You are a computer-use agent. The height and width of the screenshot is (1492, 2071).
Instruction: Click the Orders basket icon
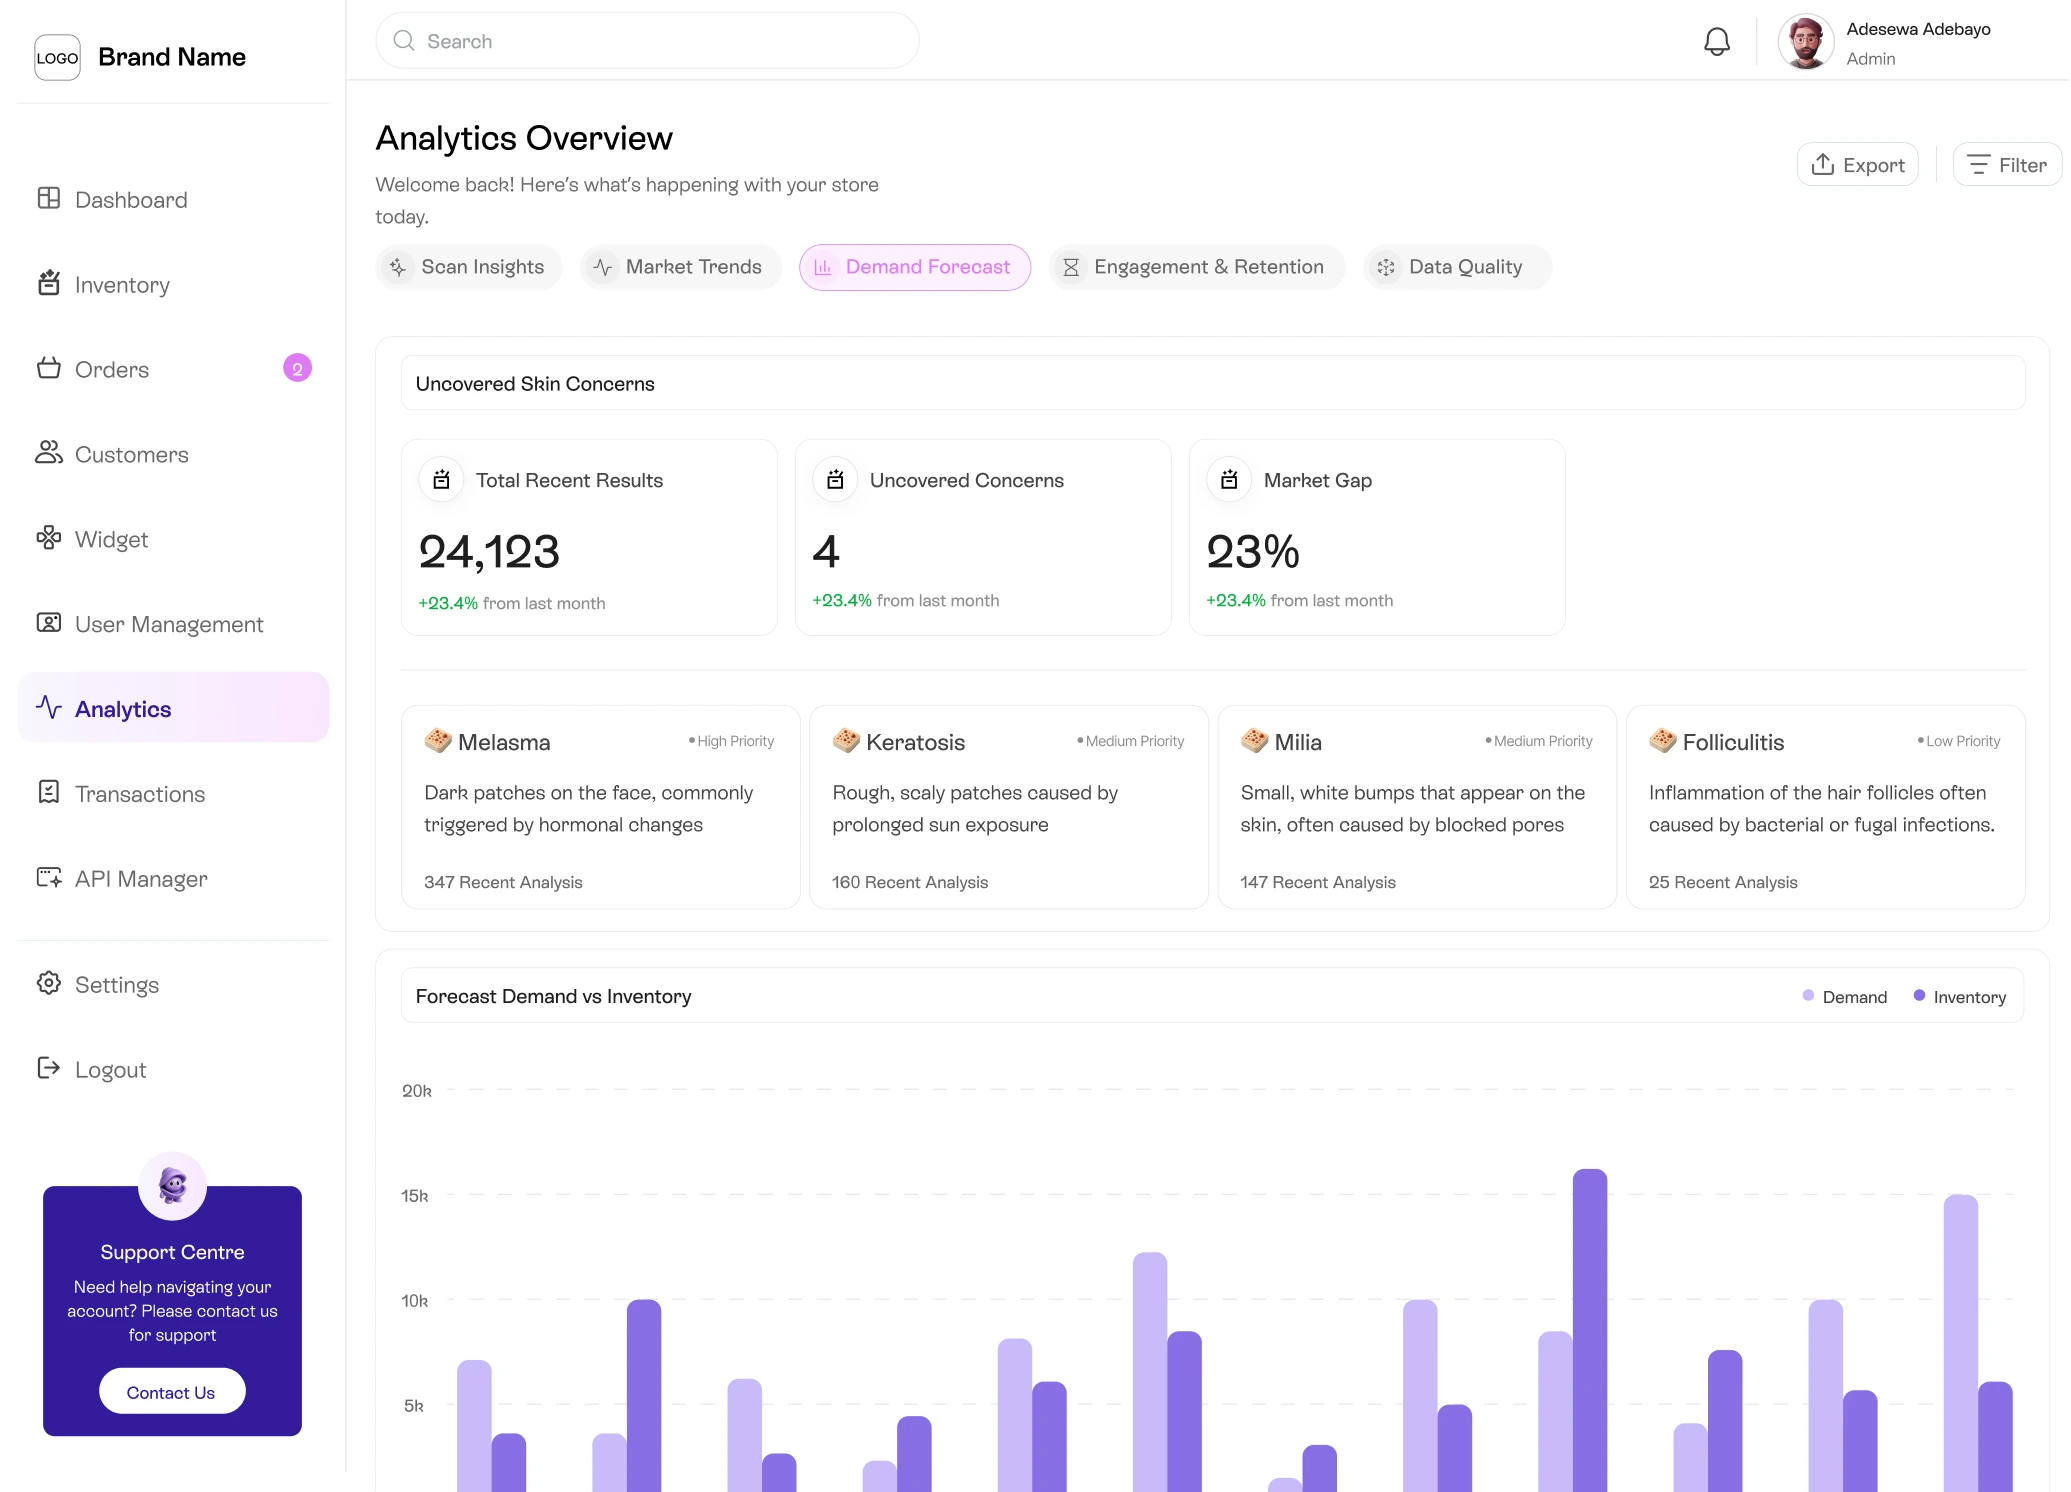tap(48, 369)
